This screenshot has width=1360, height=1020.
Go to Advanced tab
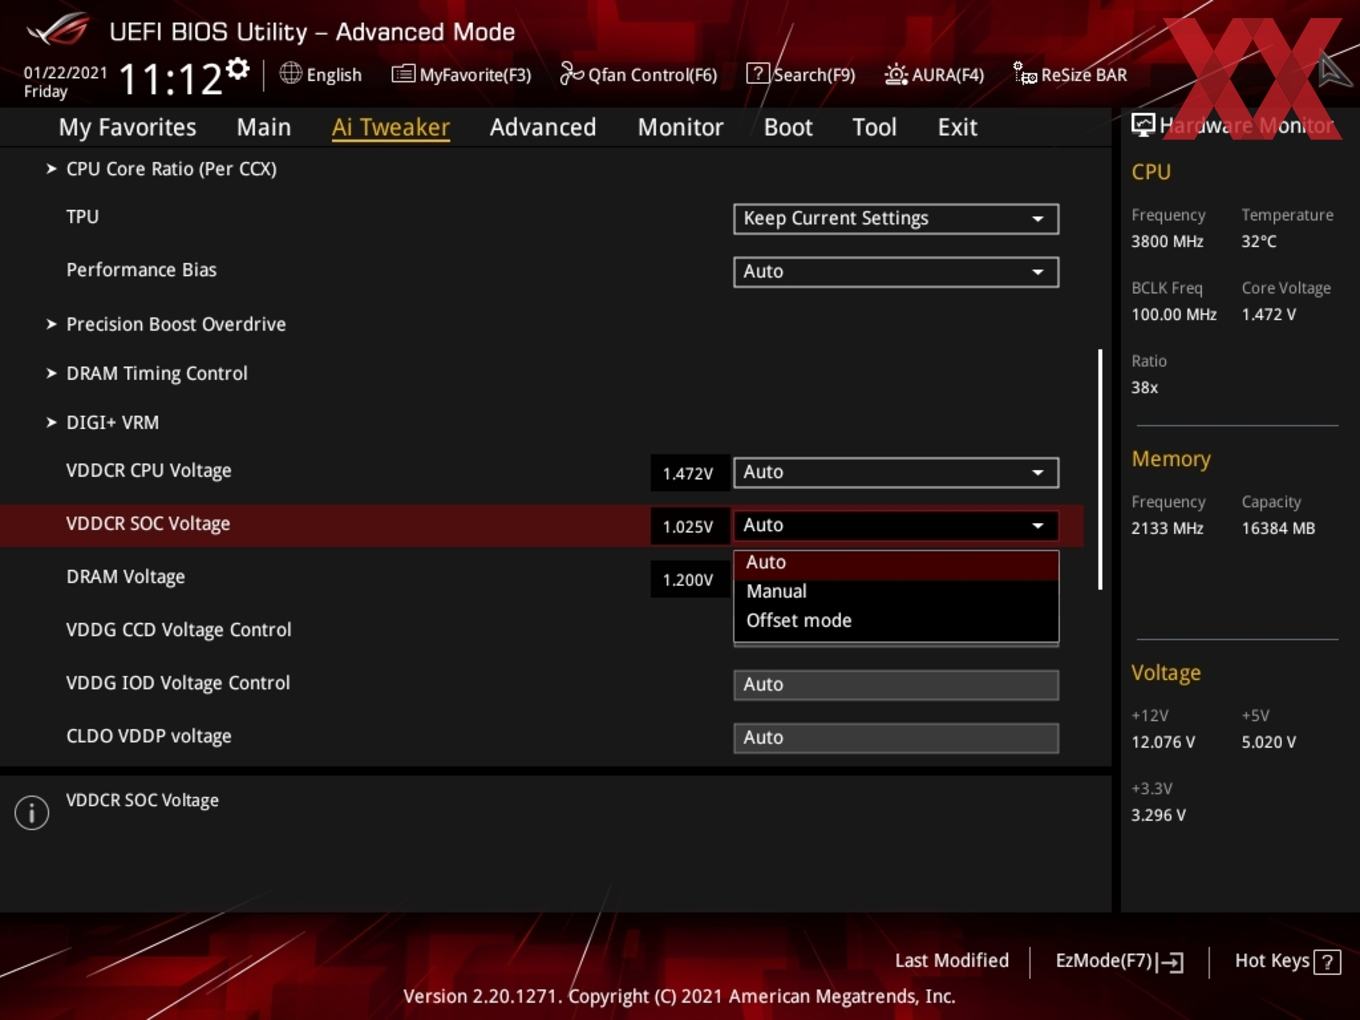pyautogui.click(x=543, y=127)
